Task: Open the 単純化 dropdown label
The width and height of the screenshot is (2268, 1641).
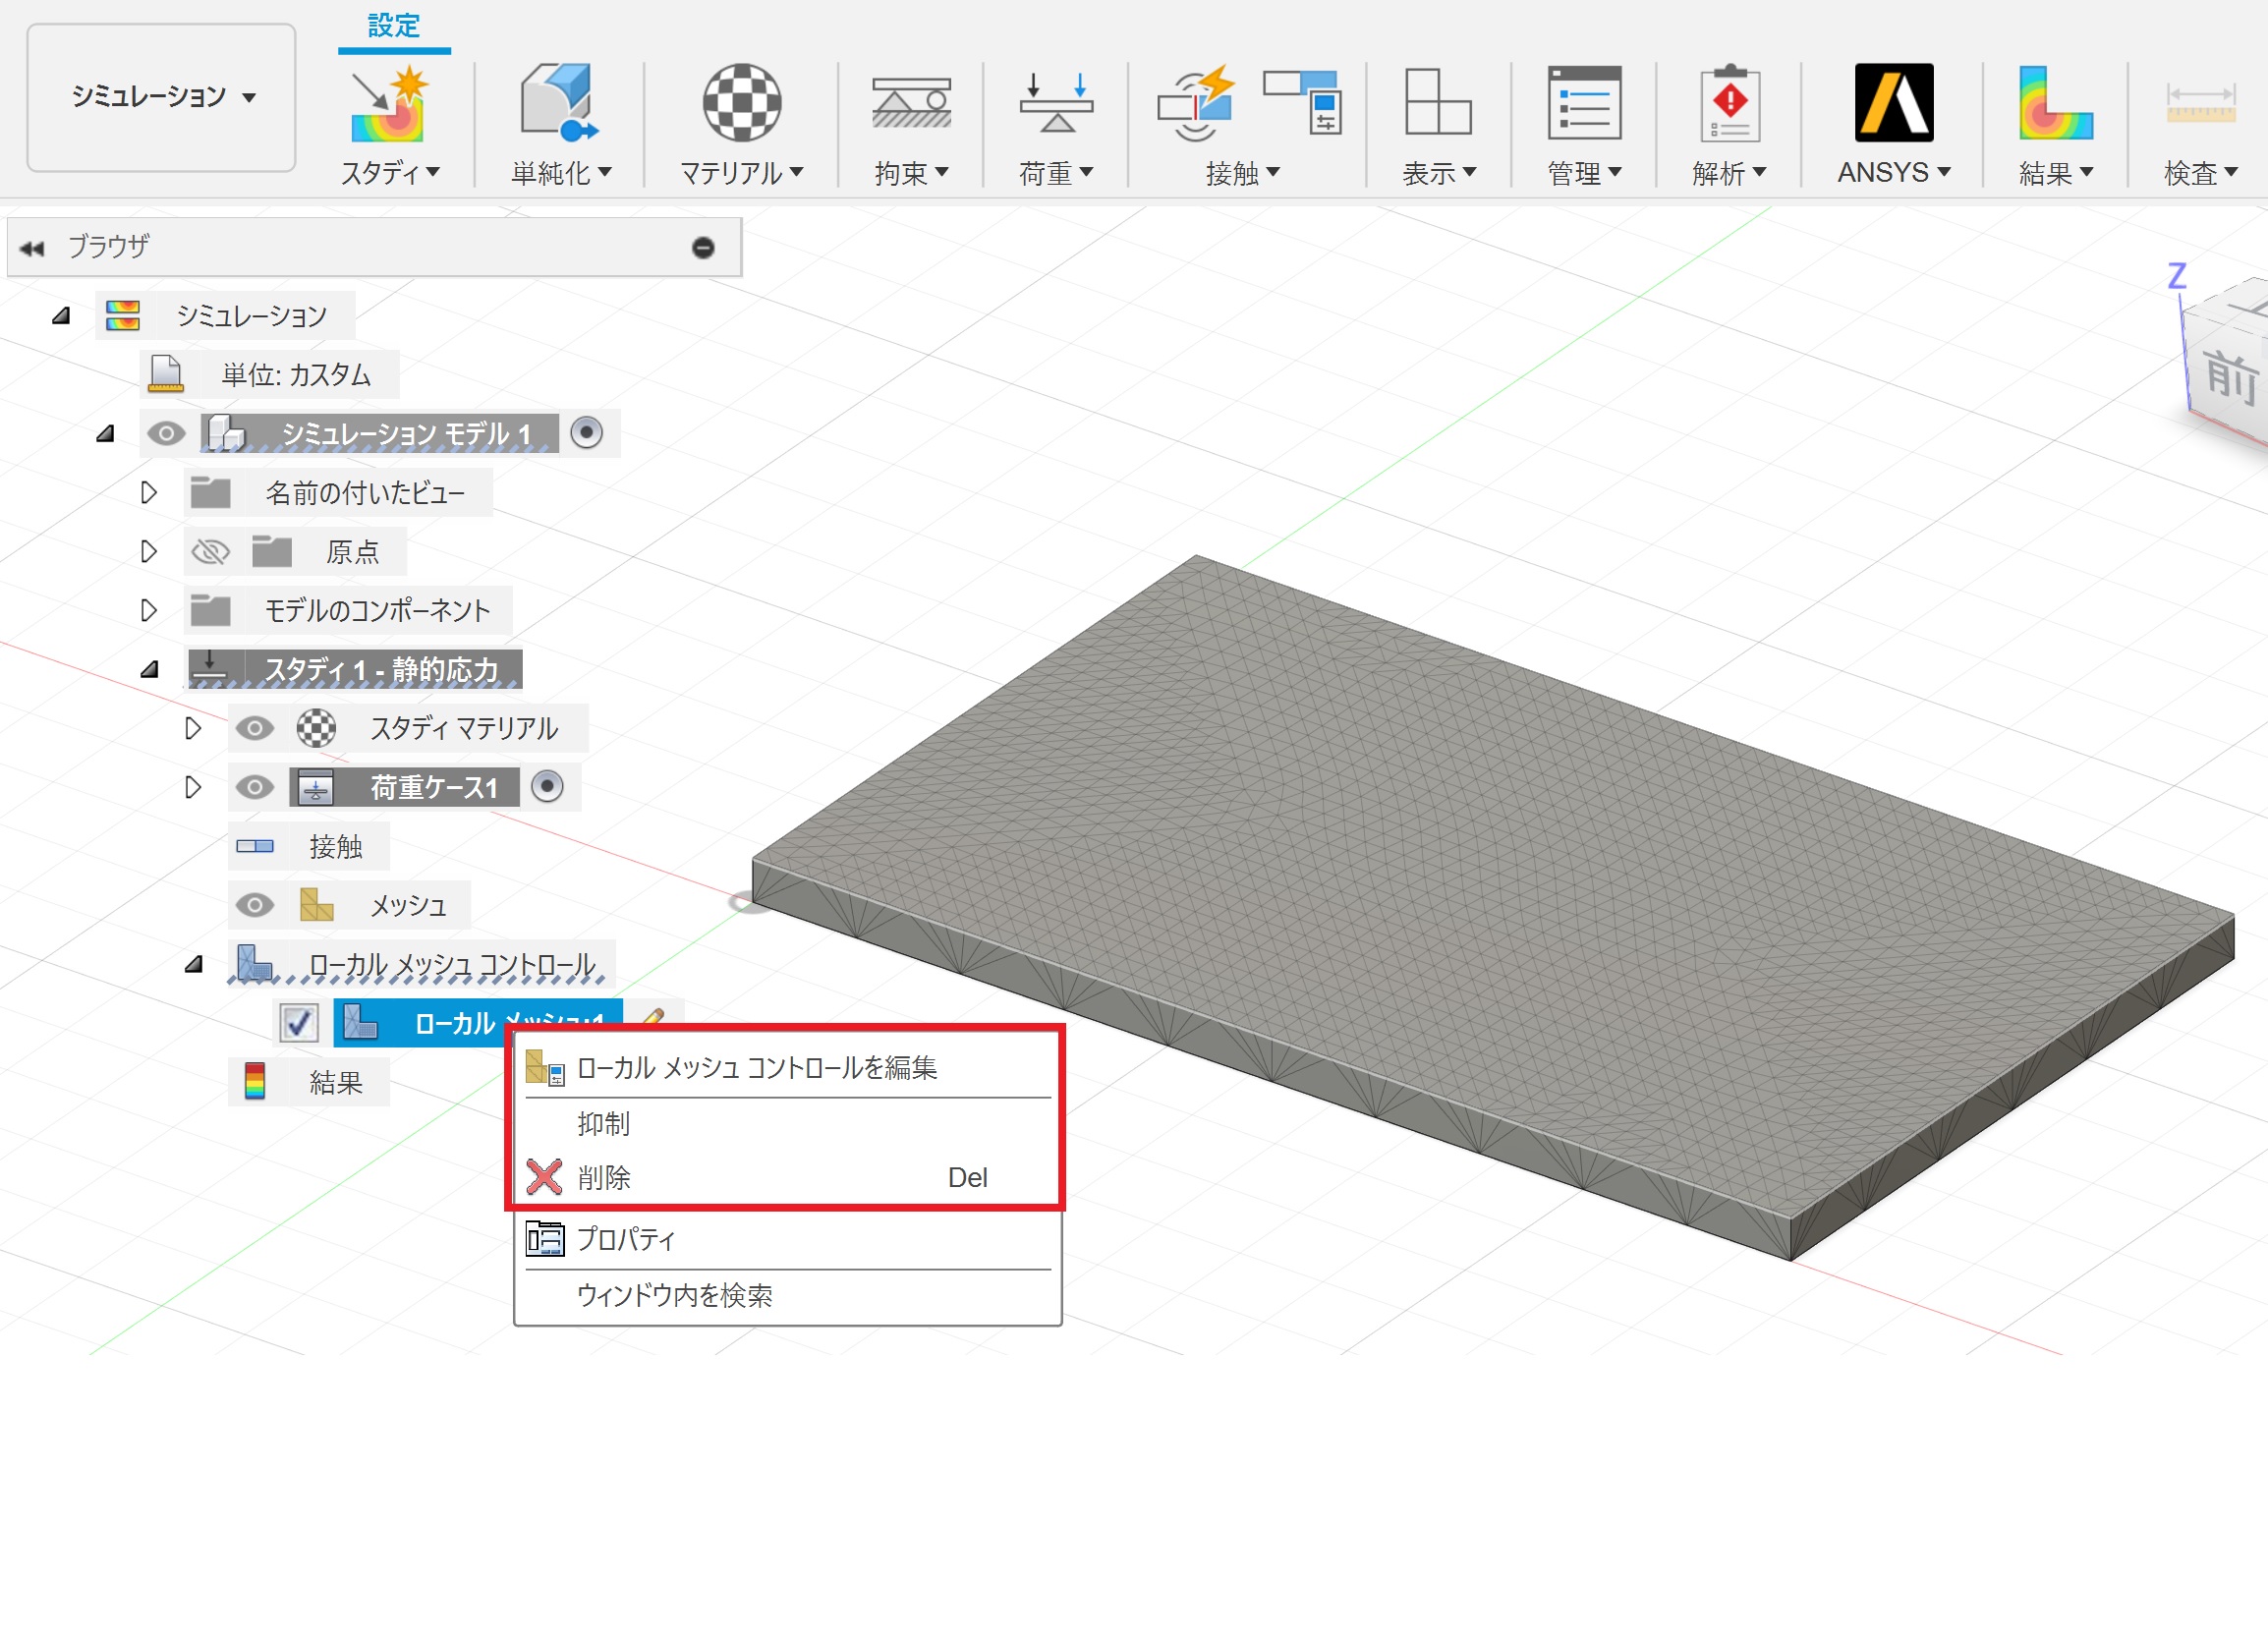Action: coord(561,173)
